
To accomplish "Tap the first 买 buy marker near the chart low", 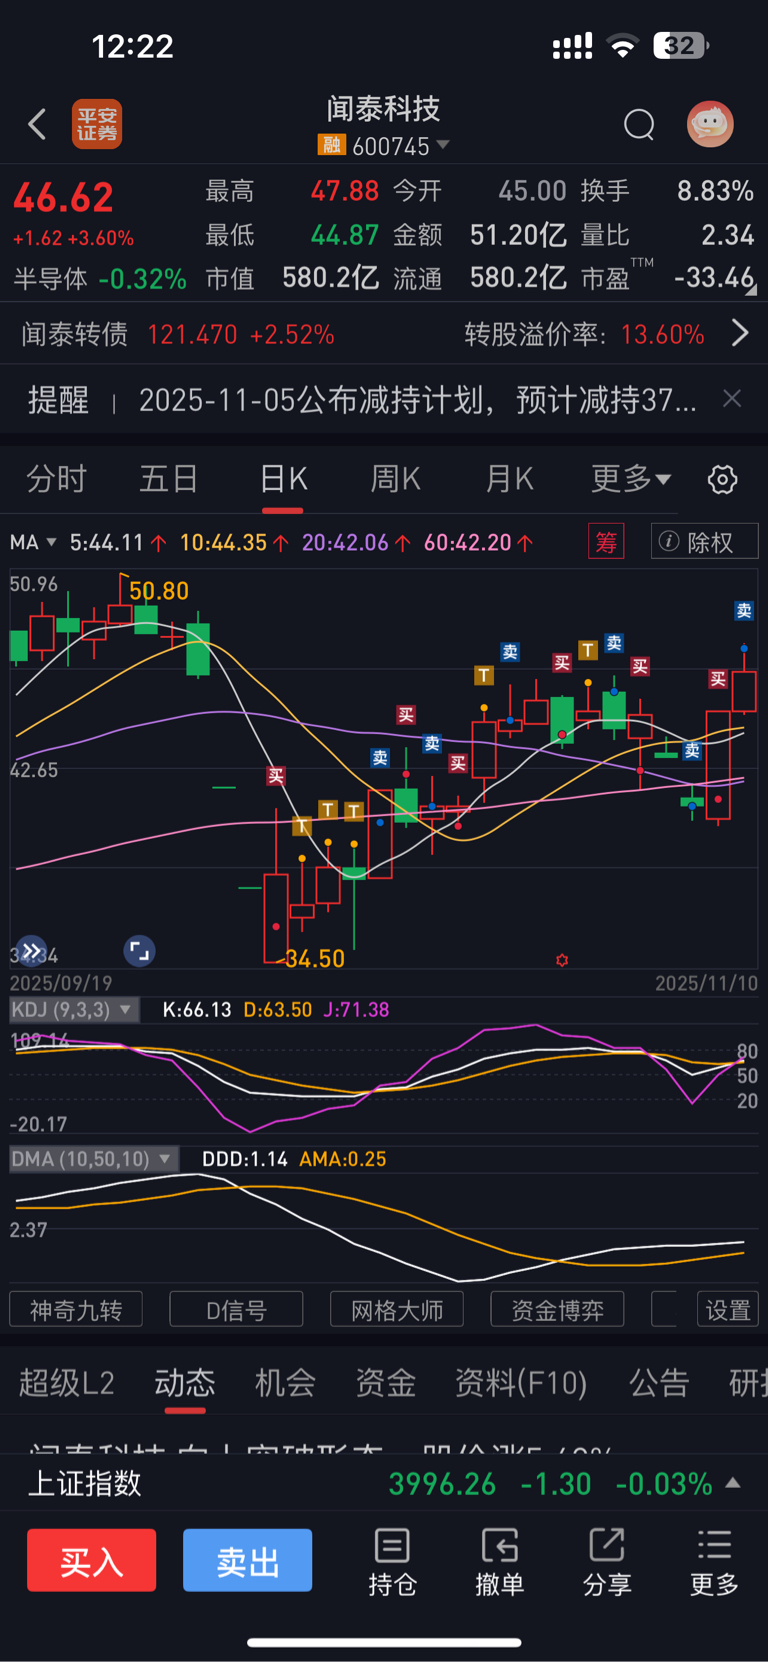I will 276,775.
